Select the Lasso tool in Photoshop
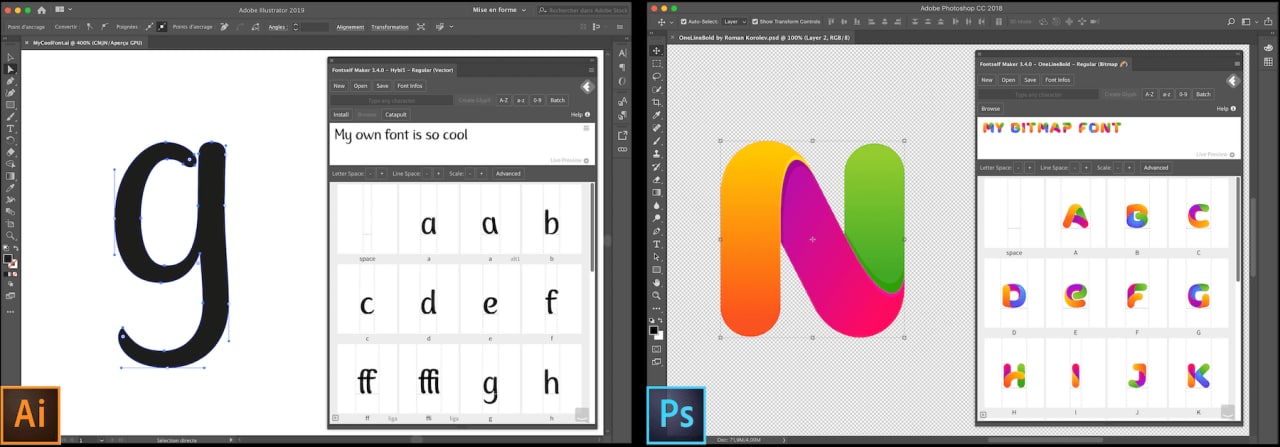Viewport: 1280px width, 447px height. pos(657,76)
